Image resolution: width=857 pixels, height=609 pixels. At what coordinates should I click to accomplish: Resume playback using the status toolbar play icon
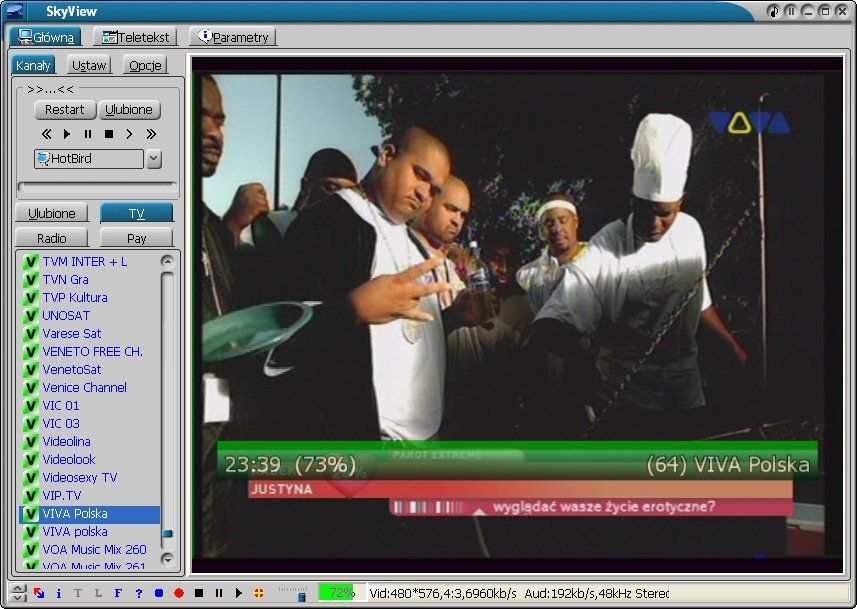(x=238, y=593)
